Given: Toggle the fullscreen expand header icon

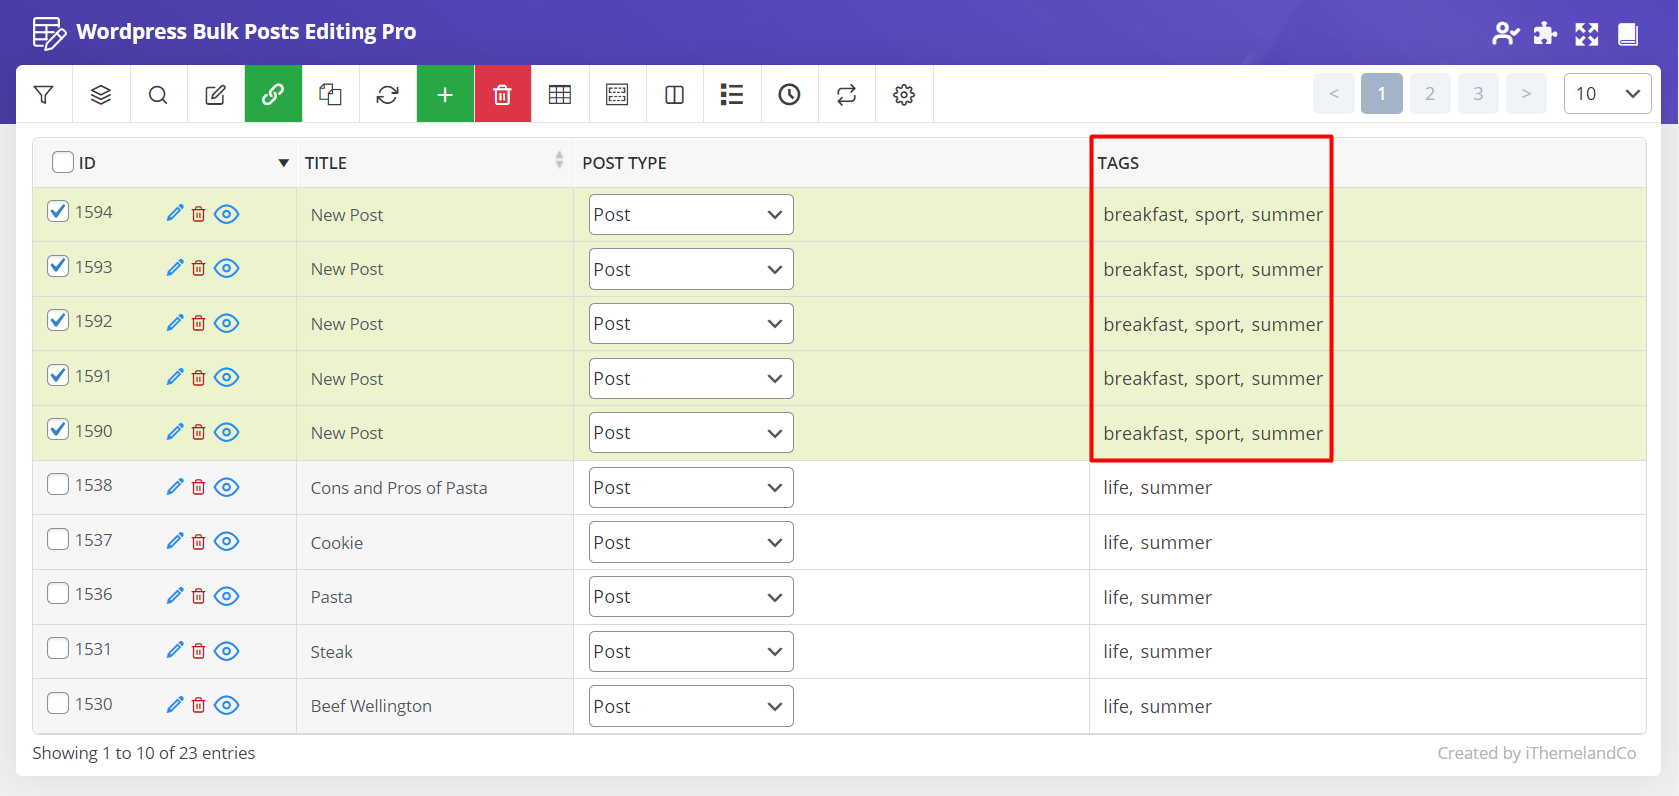Looking at the screenshot, I should pos(1587,33).
